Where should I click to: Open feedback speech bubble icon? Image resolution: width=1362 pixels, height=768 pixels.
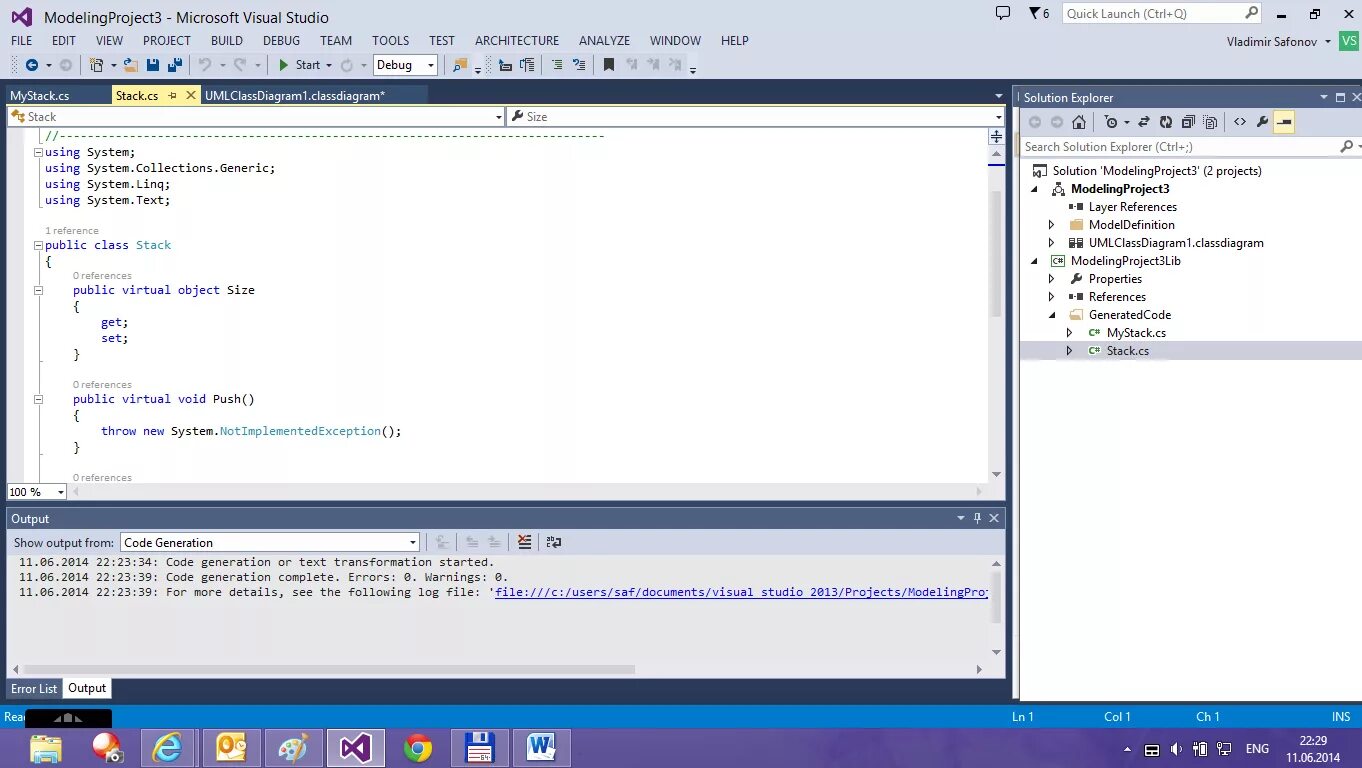1003,13
